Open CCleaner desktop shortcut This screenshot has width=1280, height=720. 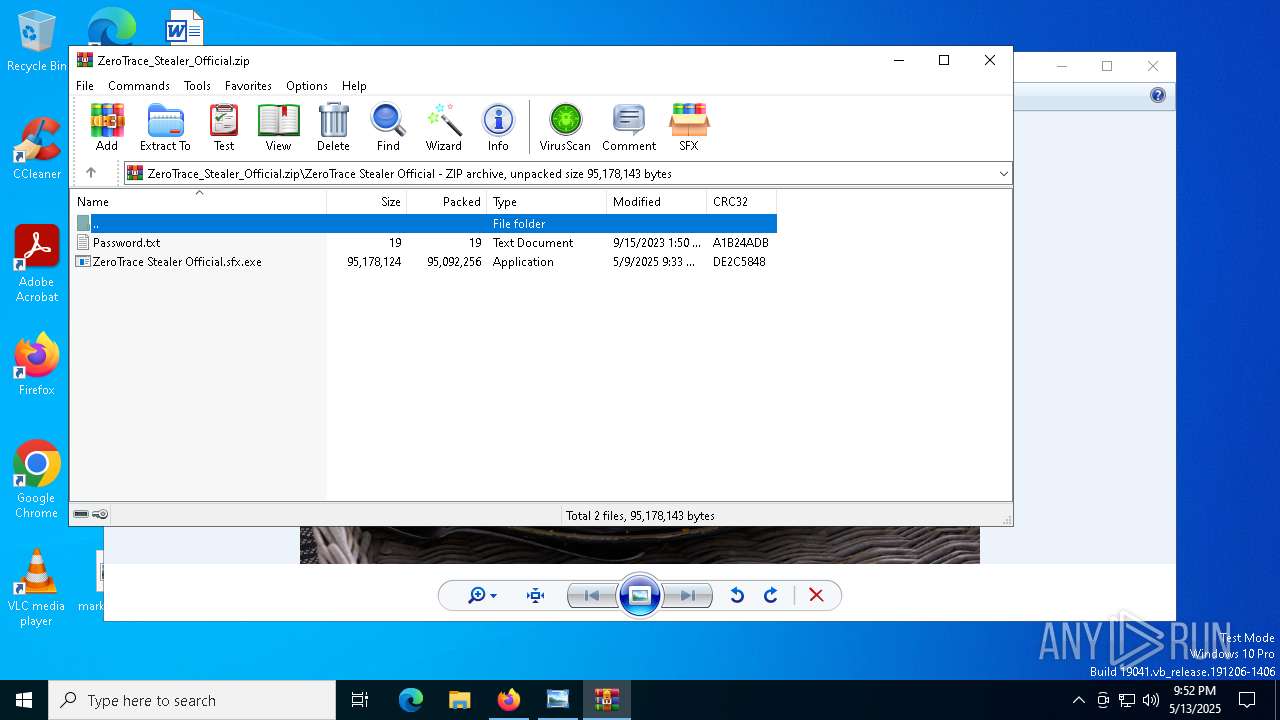(36, 149)
